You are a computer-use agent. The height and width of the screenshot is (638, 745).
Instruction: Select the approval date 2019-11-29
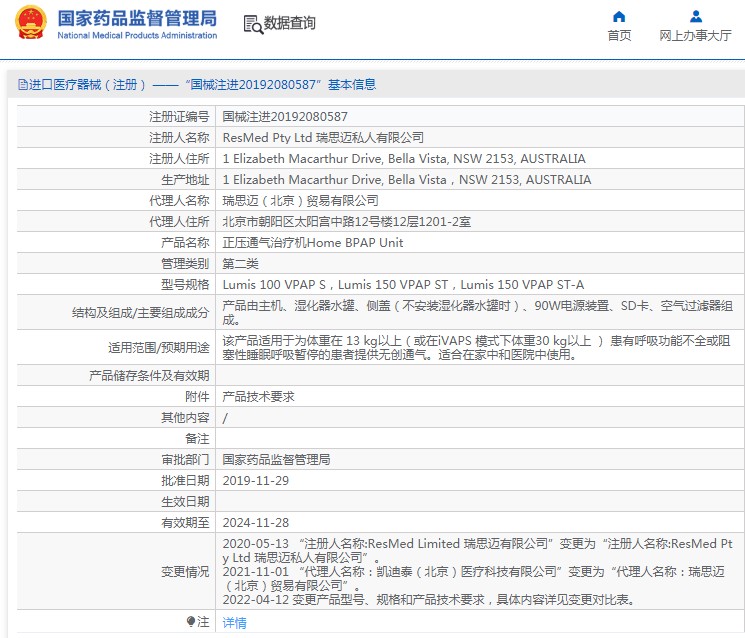tap(256, 480)
